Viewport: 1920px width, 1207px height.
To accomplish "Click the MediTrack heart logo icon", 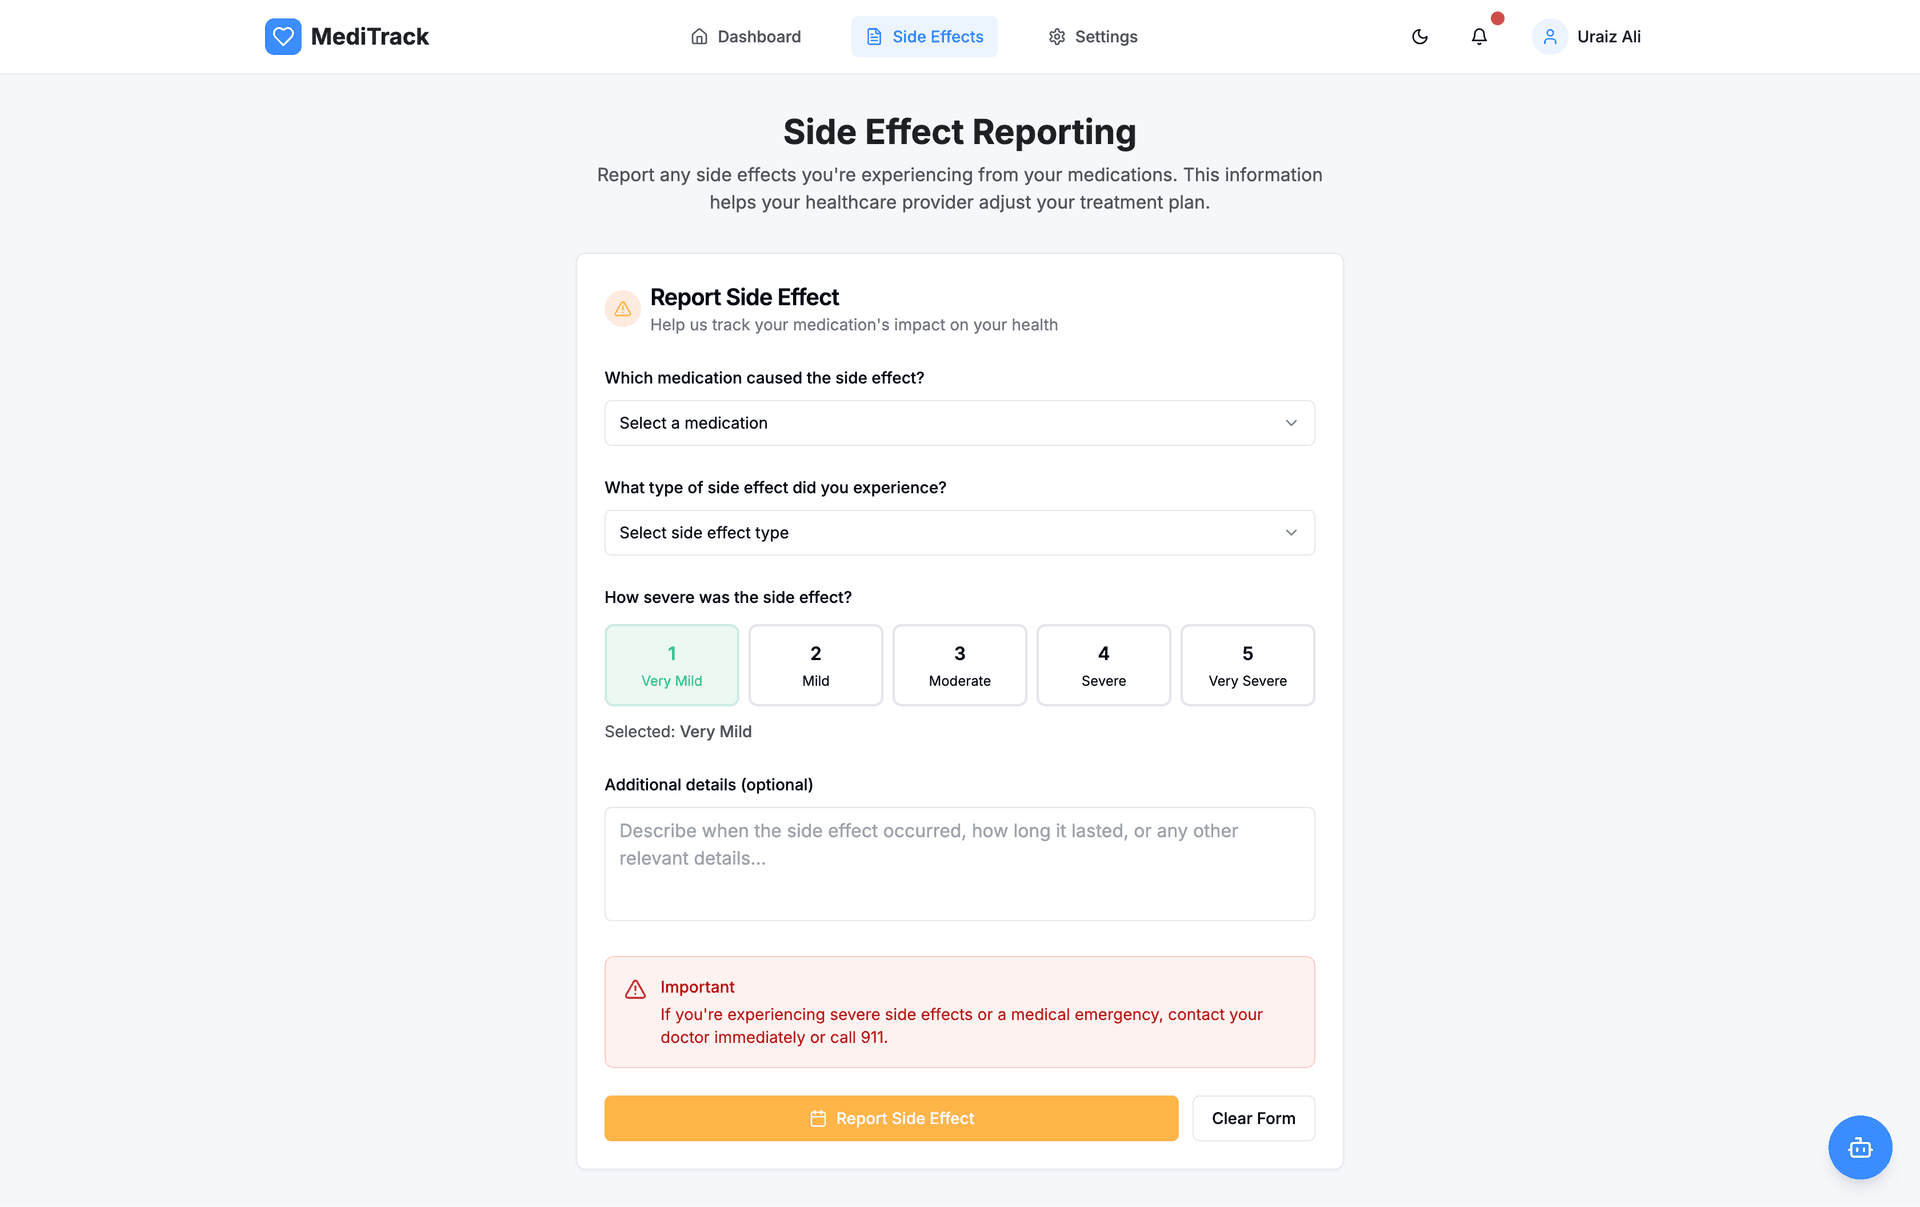I will tap(283, 37).
